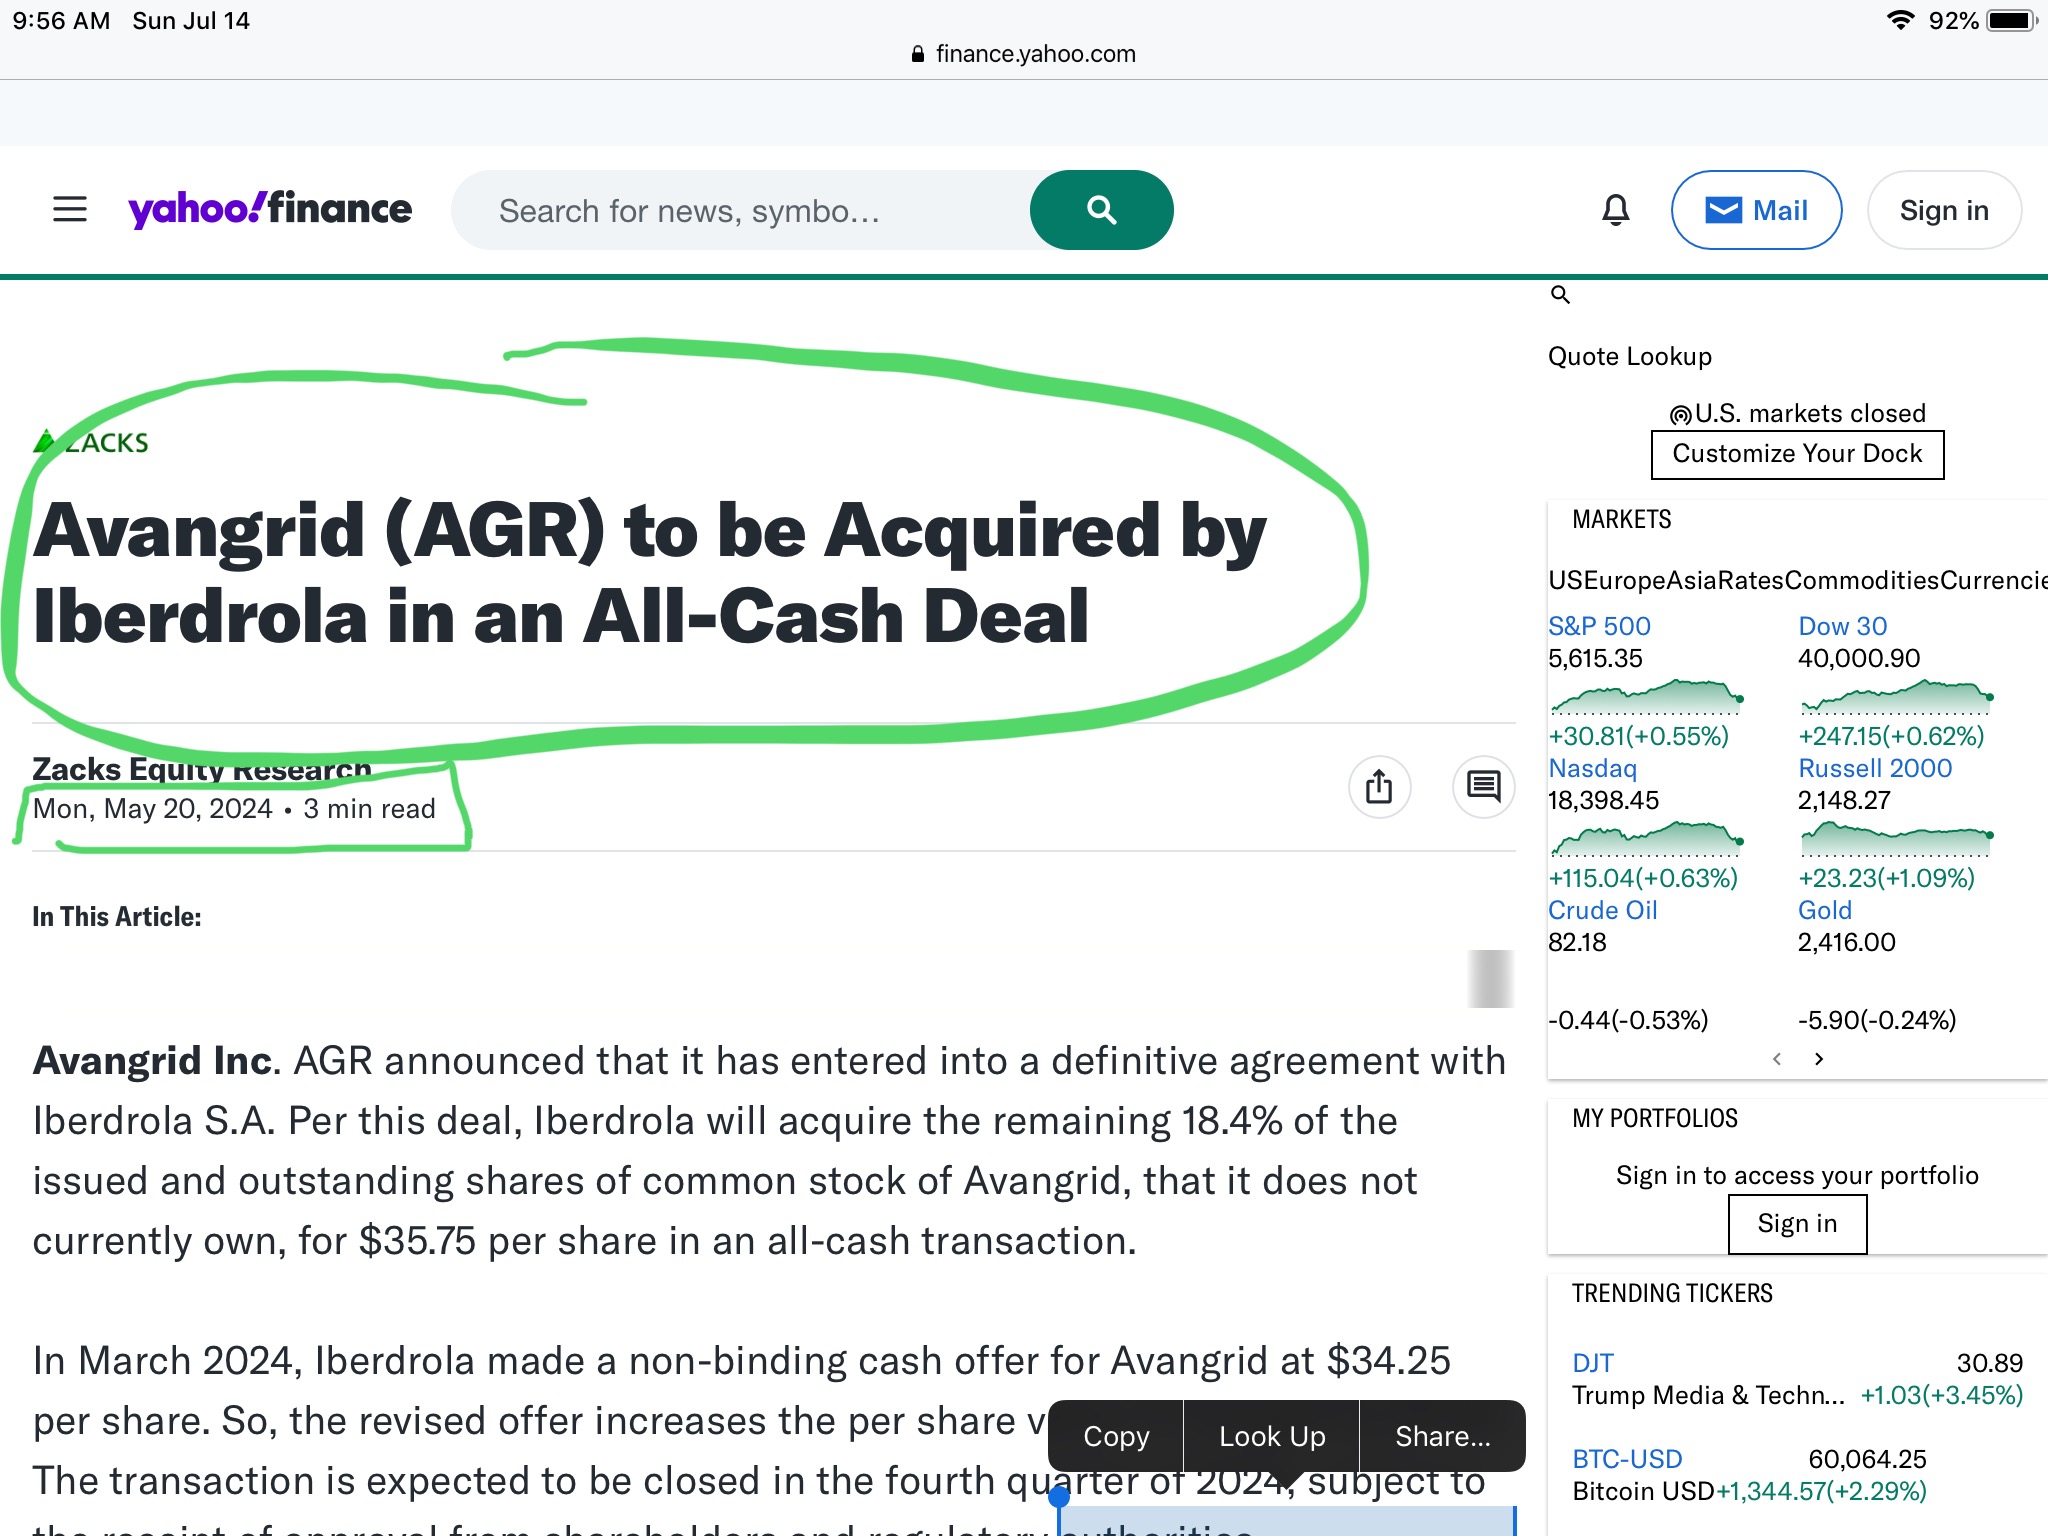This screenshot has width=2048, height=1536.
Task: Click the MY PORTFOLIOS heading
Action: click(x=1655, y=1118)
